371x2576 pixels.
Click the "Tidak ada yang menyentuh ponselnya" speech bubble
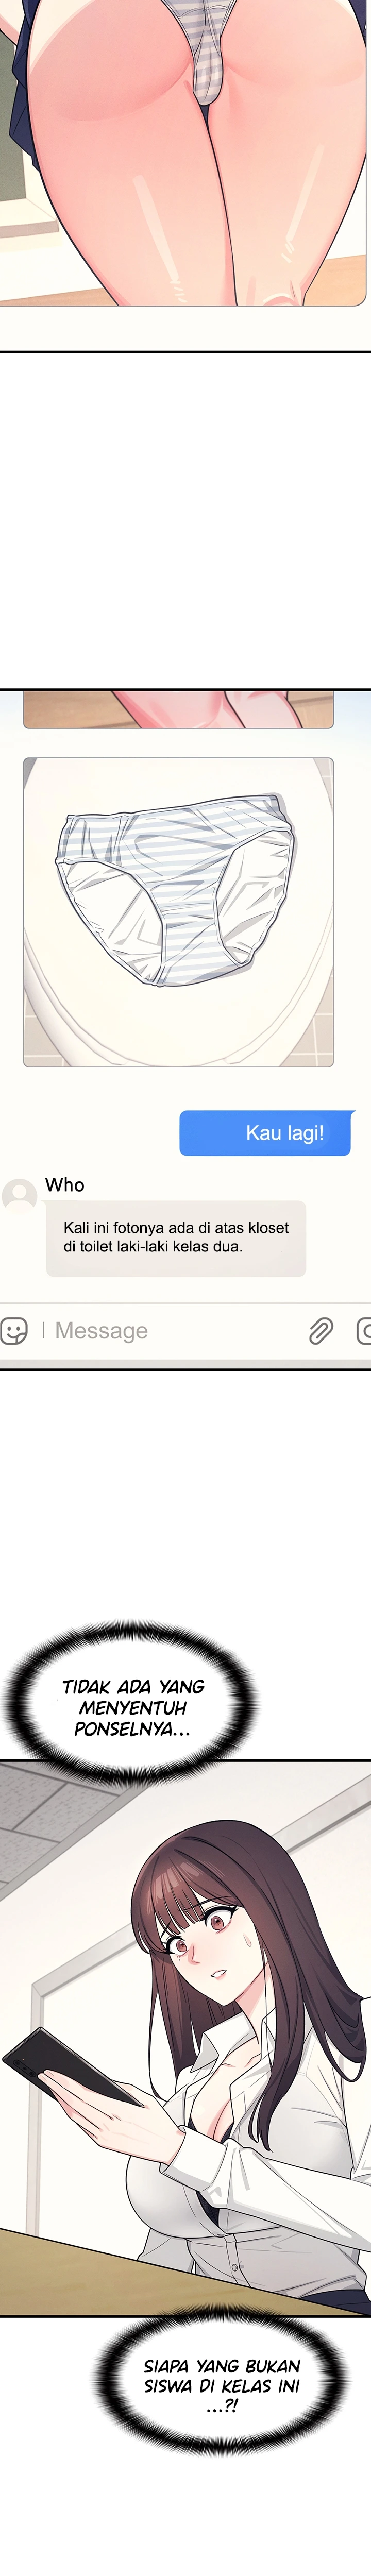point(133,1707)
